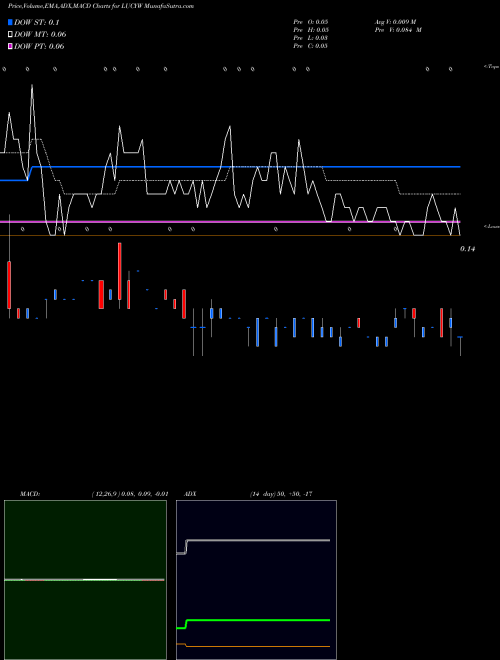Click the '<Lows' axis label
This screenshot has height=660, width=500.
pos(492,226)
